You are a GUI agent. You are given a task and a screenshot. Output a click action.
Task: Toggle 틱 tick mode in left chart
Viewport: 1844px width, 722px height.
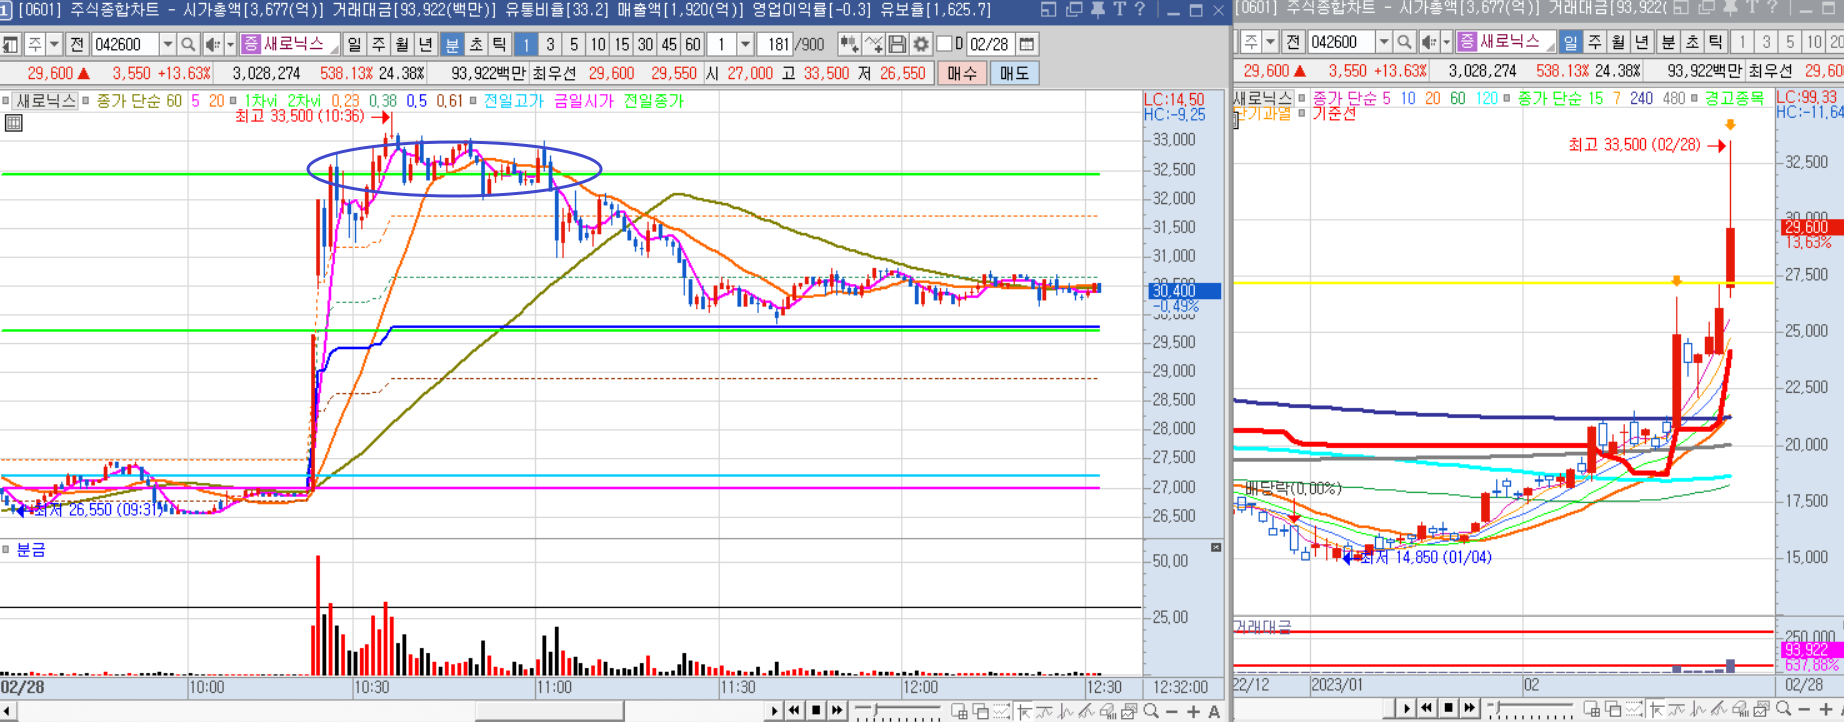499,45
